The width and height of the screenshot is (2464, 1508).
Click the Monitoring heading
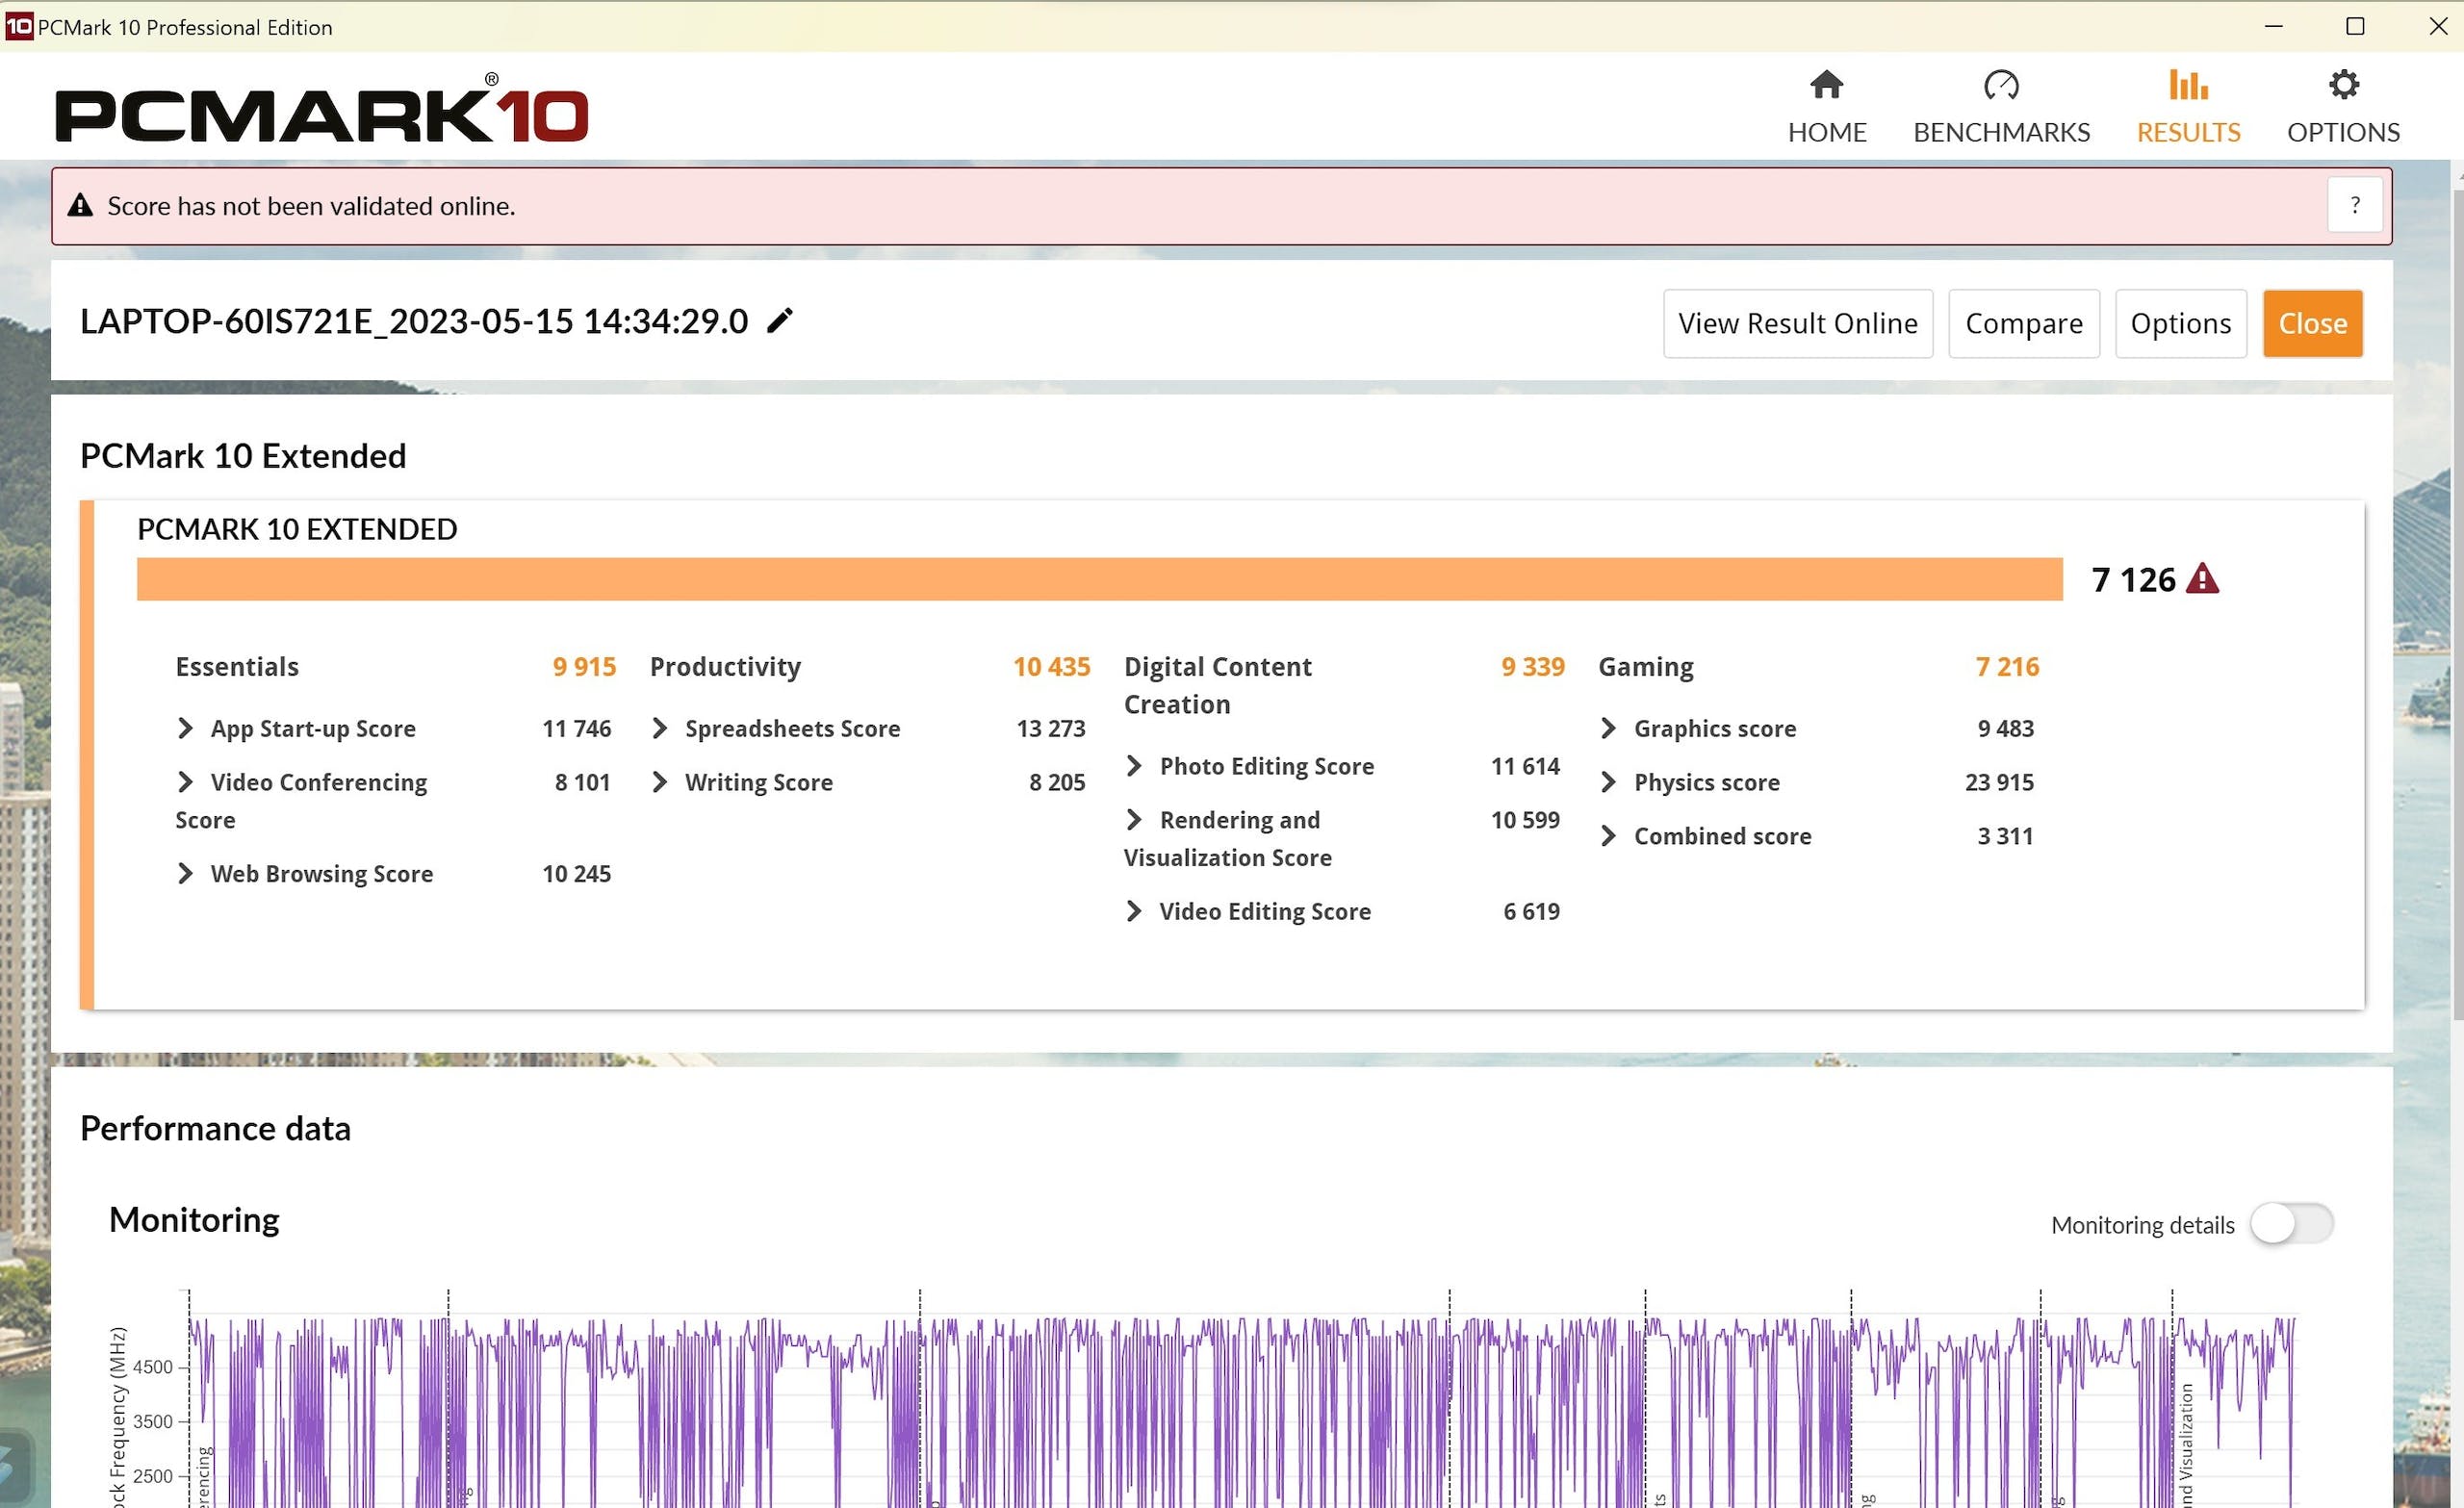194,1219
